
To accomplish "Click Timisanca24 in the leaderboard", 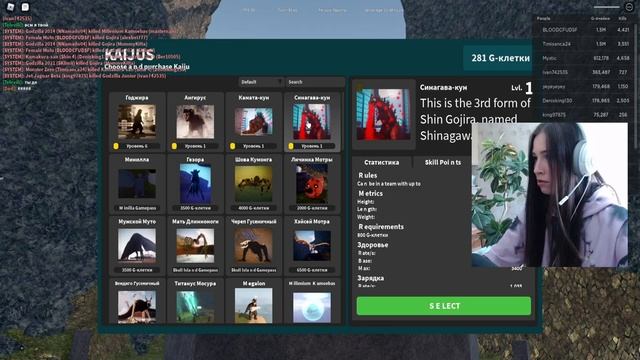I will (556, 44).
